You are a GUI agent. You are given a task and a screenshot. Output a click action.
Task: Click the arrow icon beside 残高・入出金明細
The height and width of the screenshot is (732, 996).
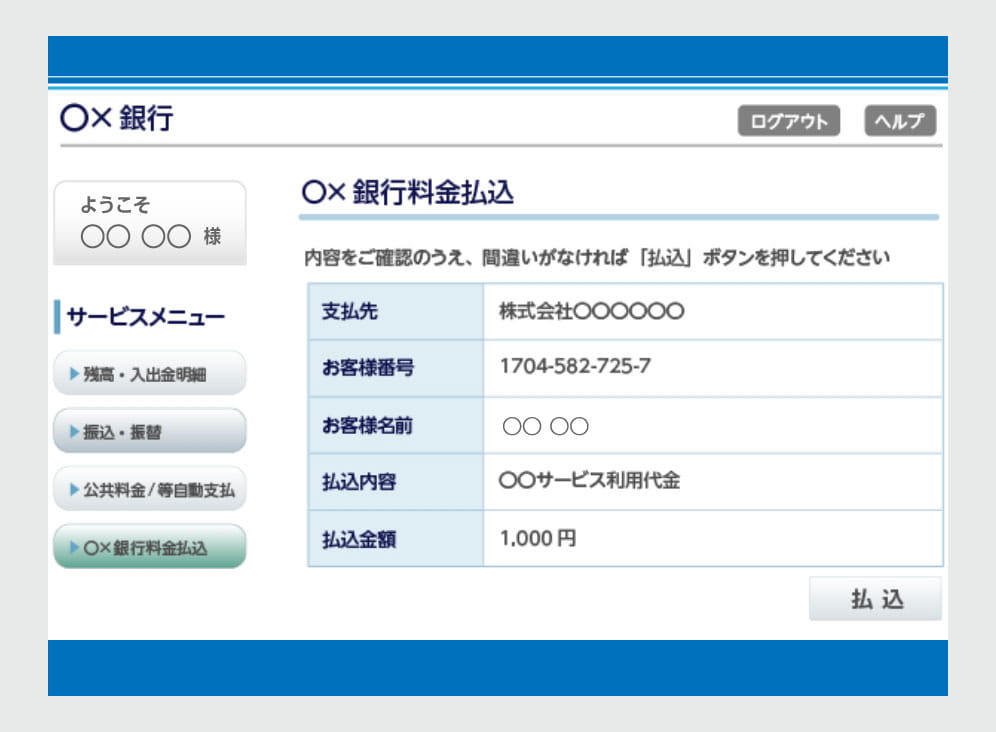coord(74,374)
